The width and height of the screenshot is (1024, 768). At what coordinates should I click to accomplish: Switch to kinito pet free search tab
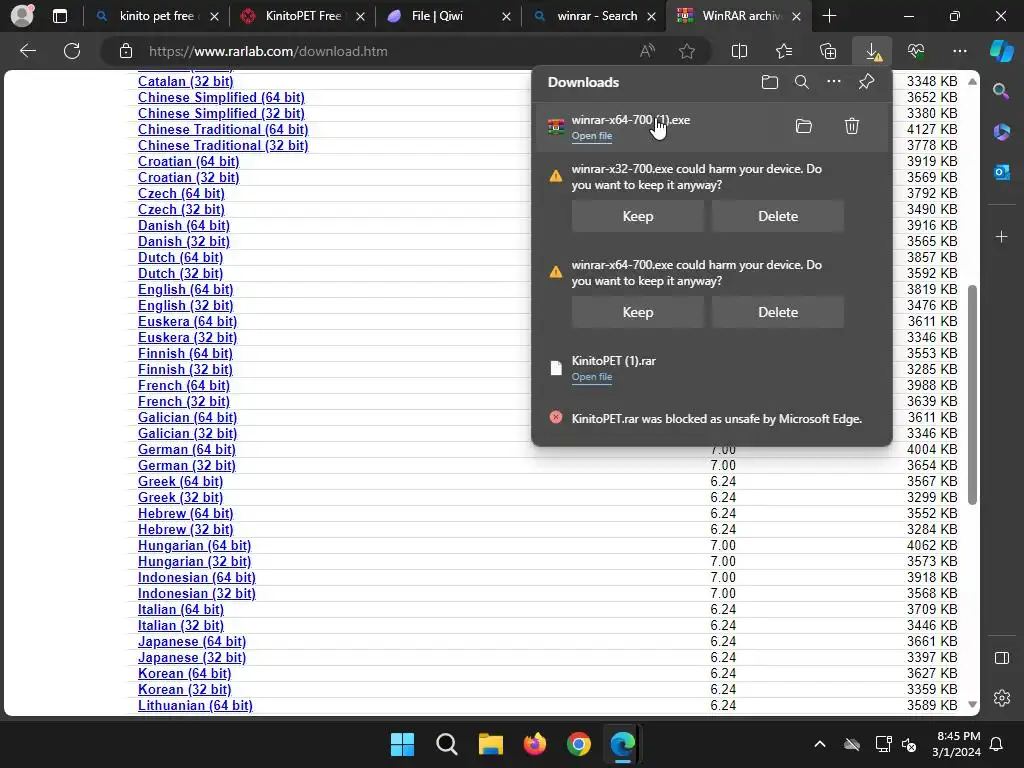point(157,16)
